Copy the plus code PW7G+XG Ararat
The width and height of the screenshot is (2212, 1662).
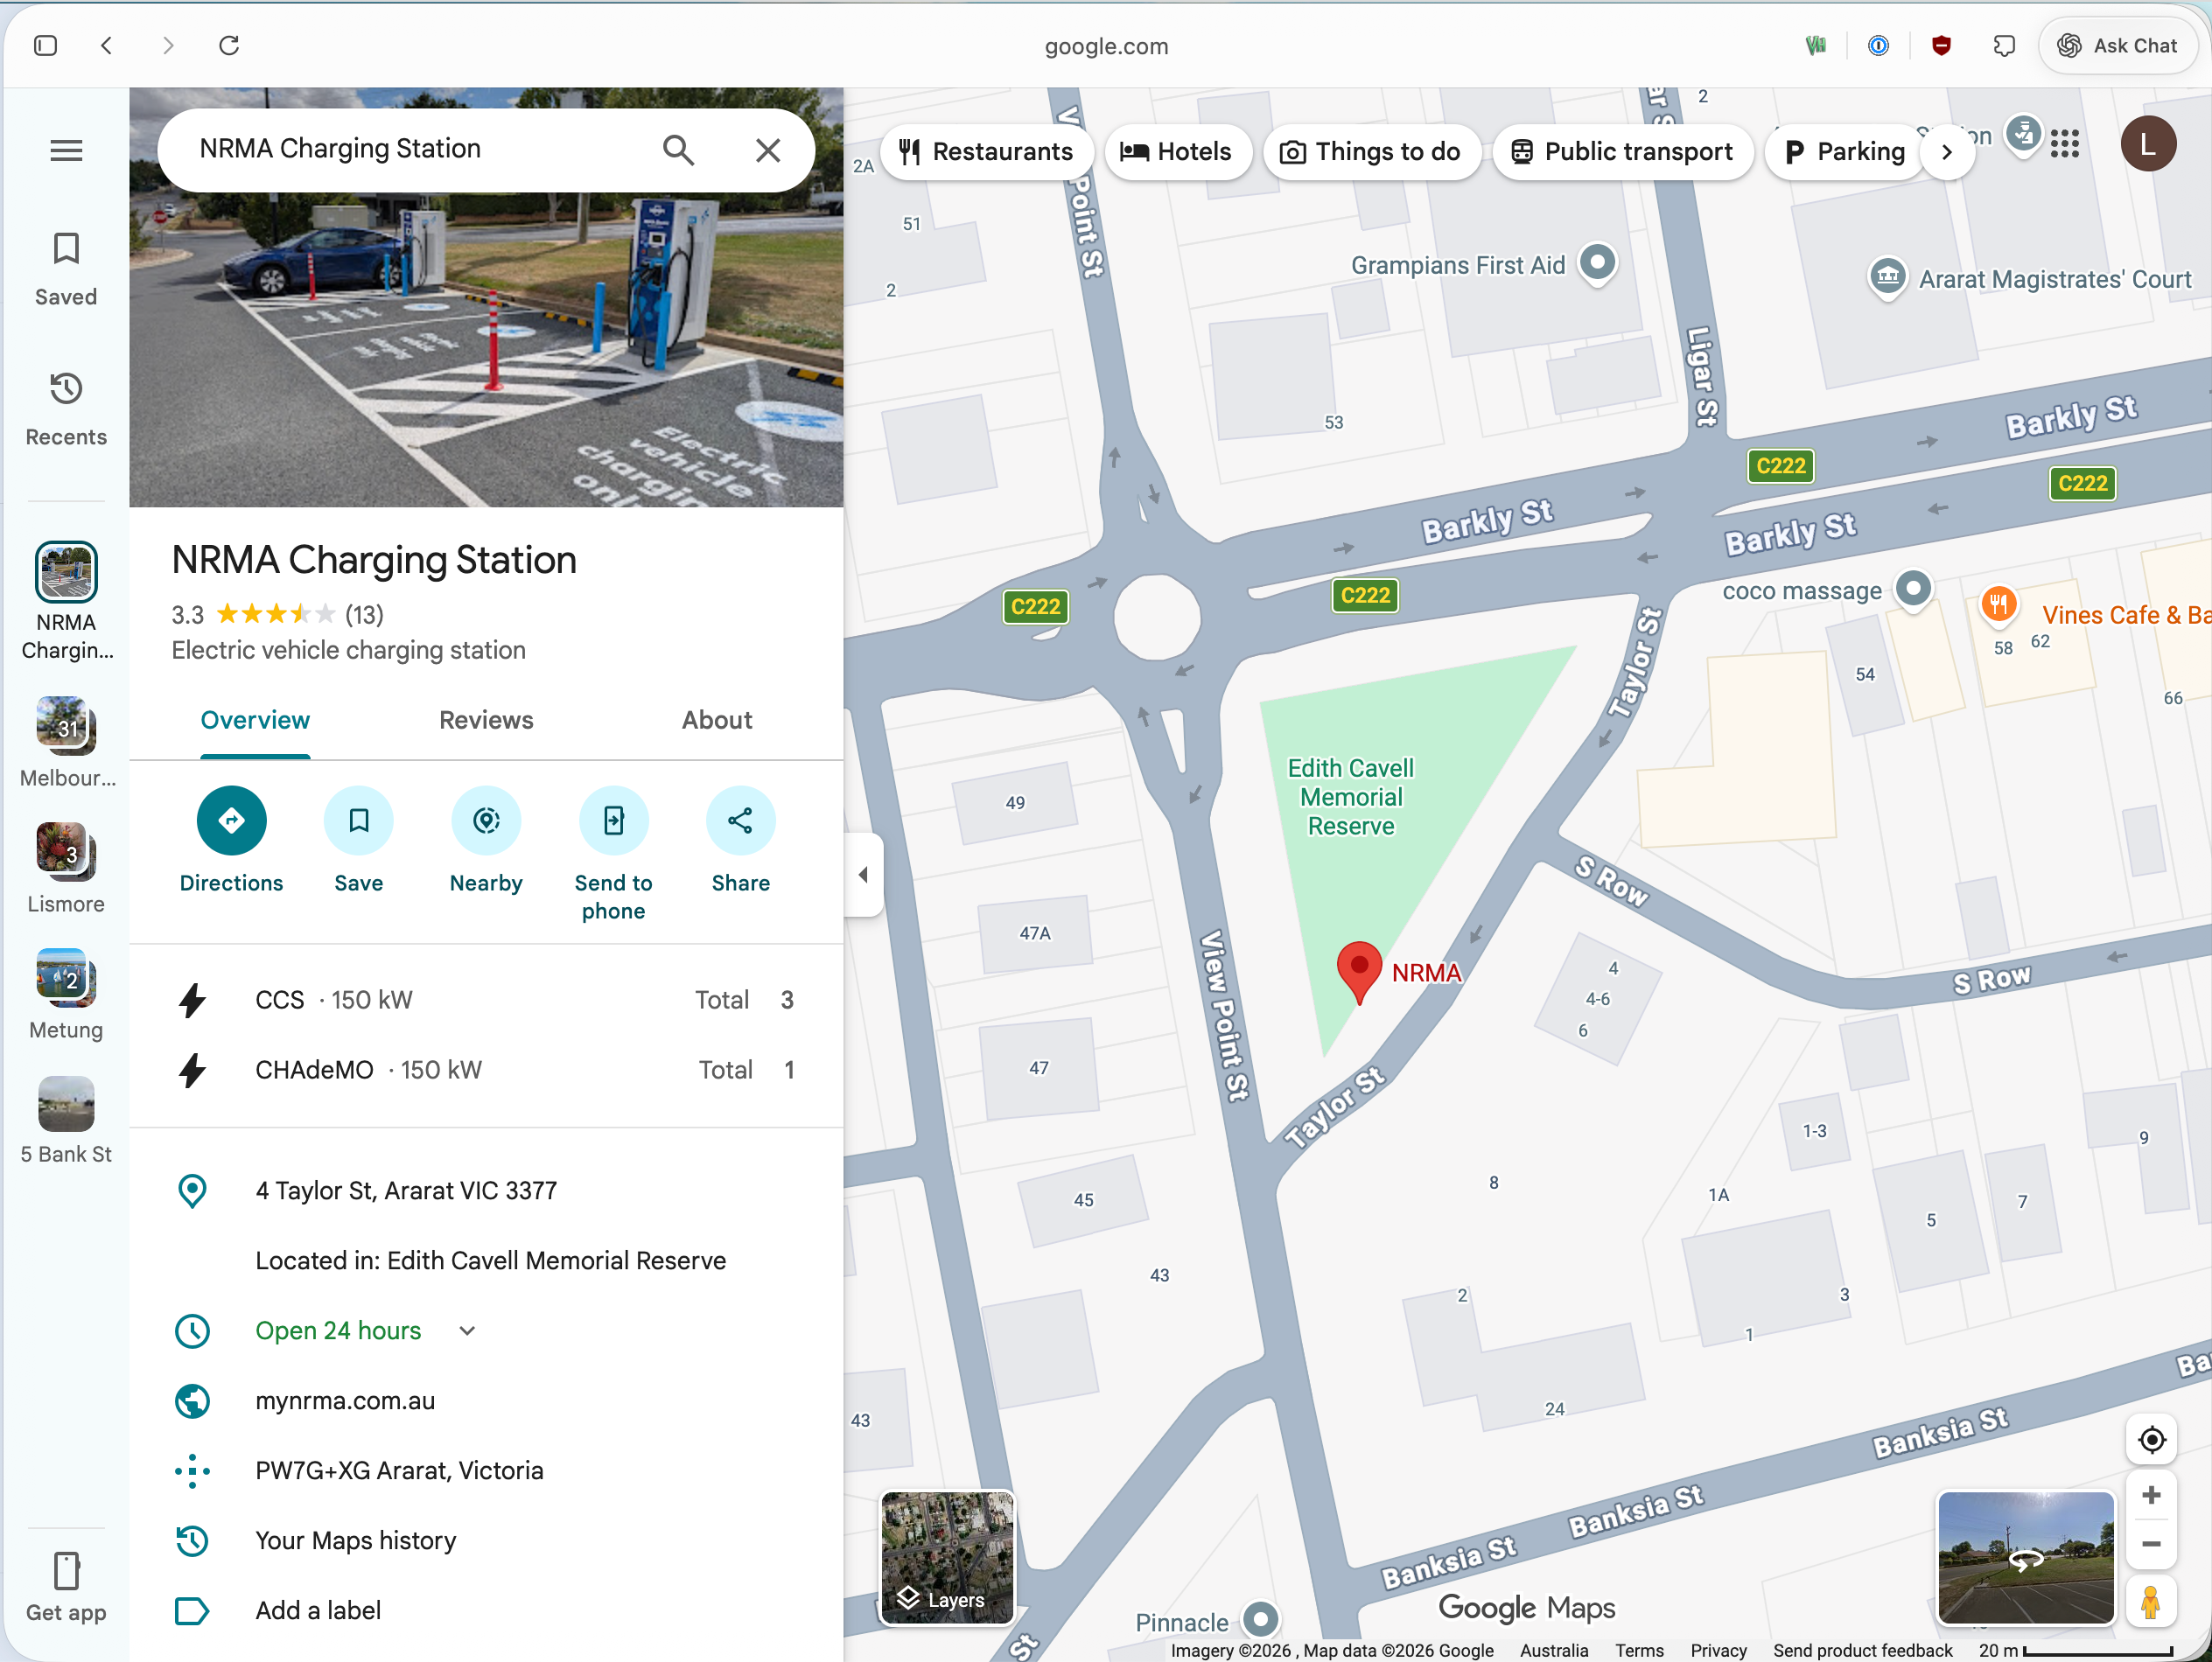399,1470
